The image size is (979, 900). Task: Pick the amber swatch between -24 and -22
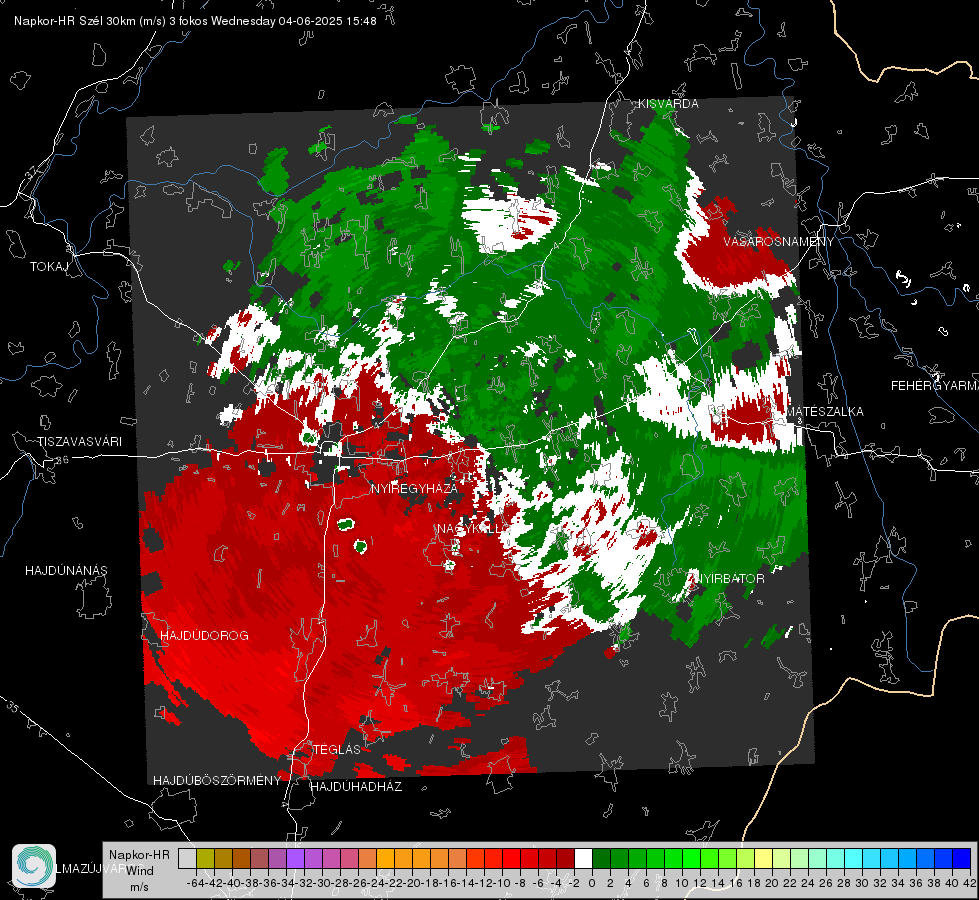(x=385, y=858)
